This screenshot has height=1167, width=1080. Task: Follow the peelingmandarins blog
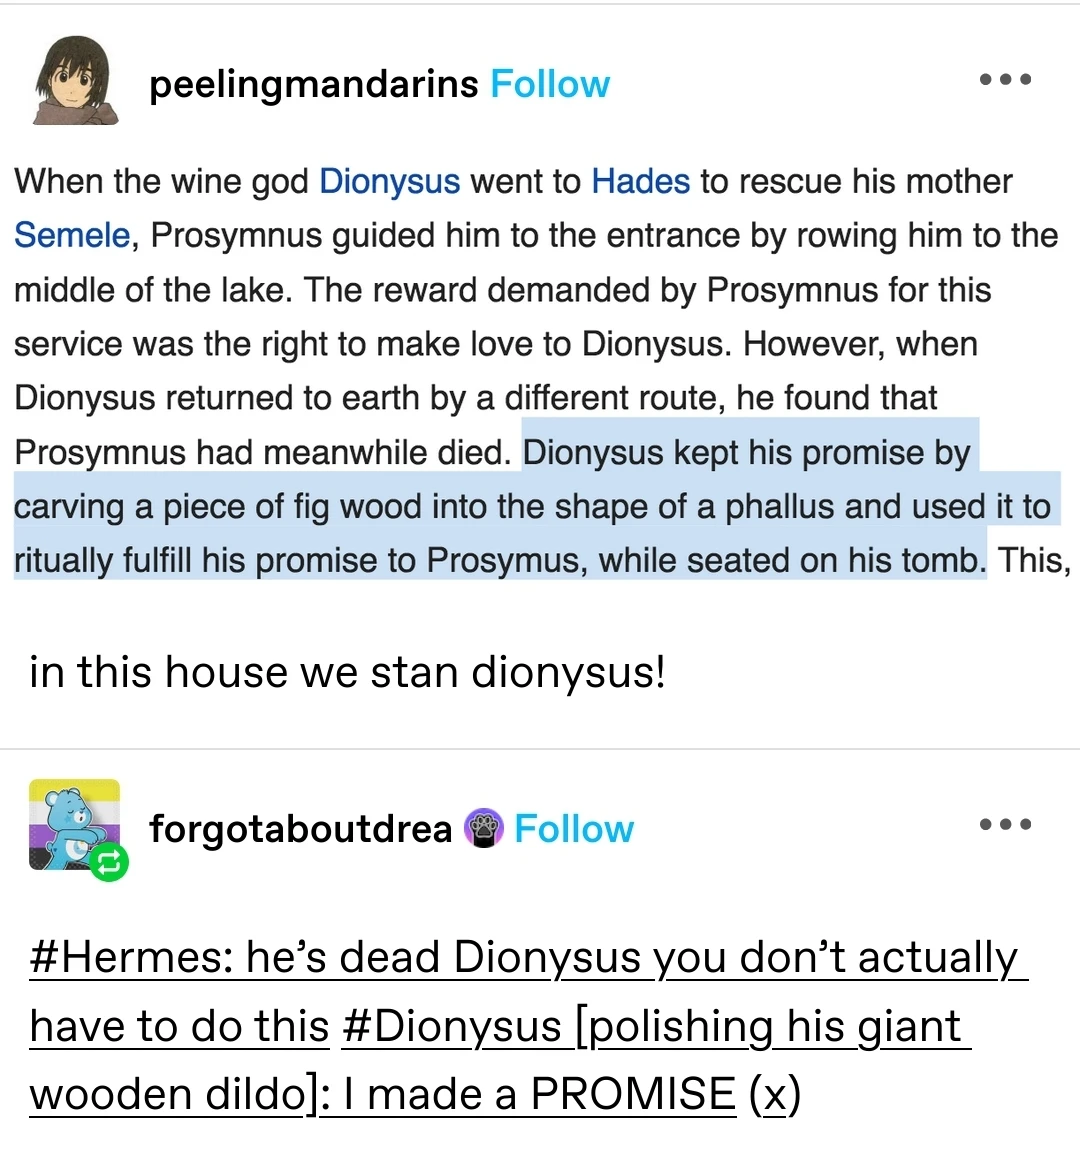(550, 84)
